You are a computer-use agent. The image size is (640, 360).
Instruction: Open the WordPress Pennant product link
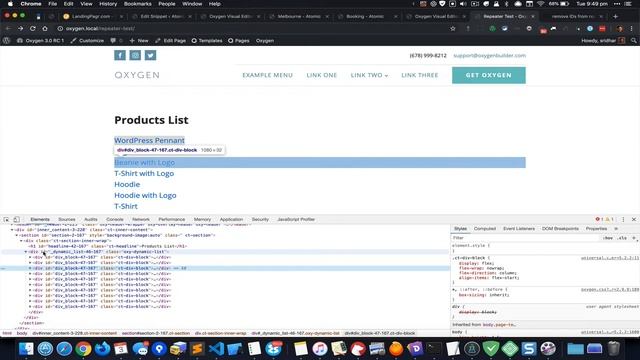(149, 140)
